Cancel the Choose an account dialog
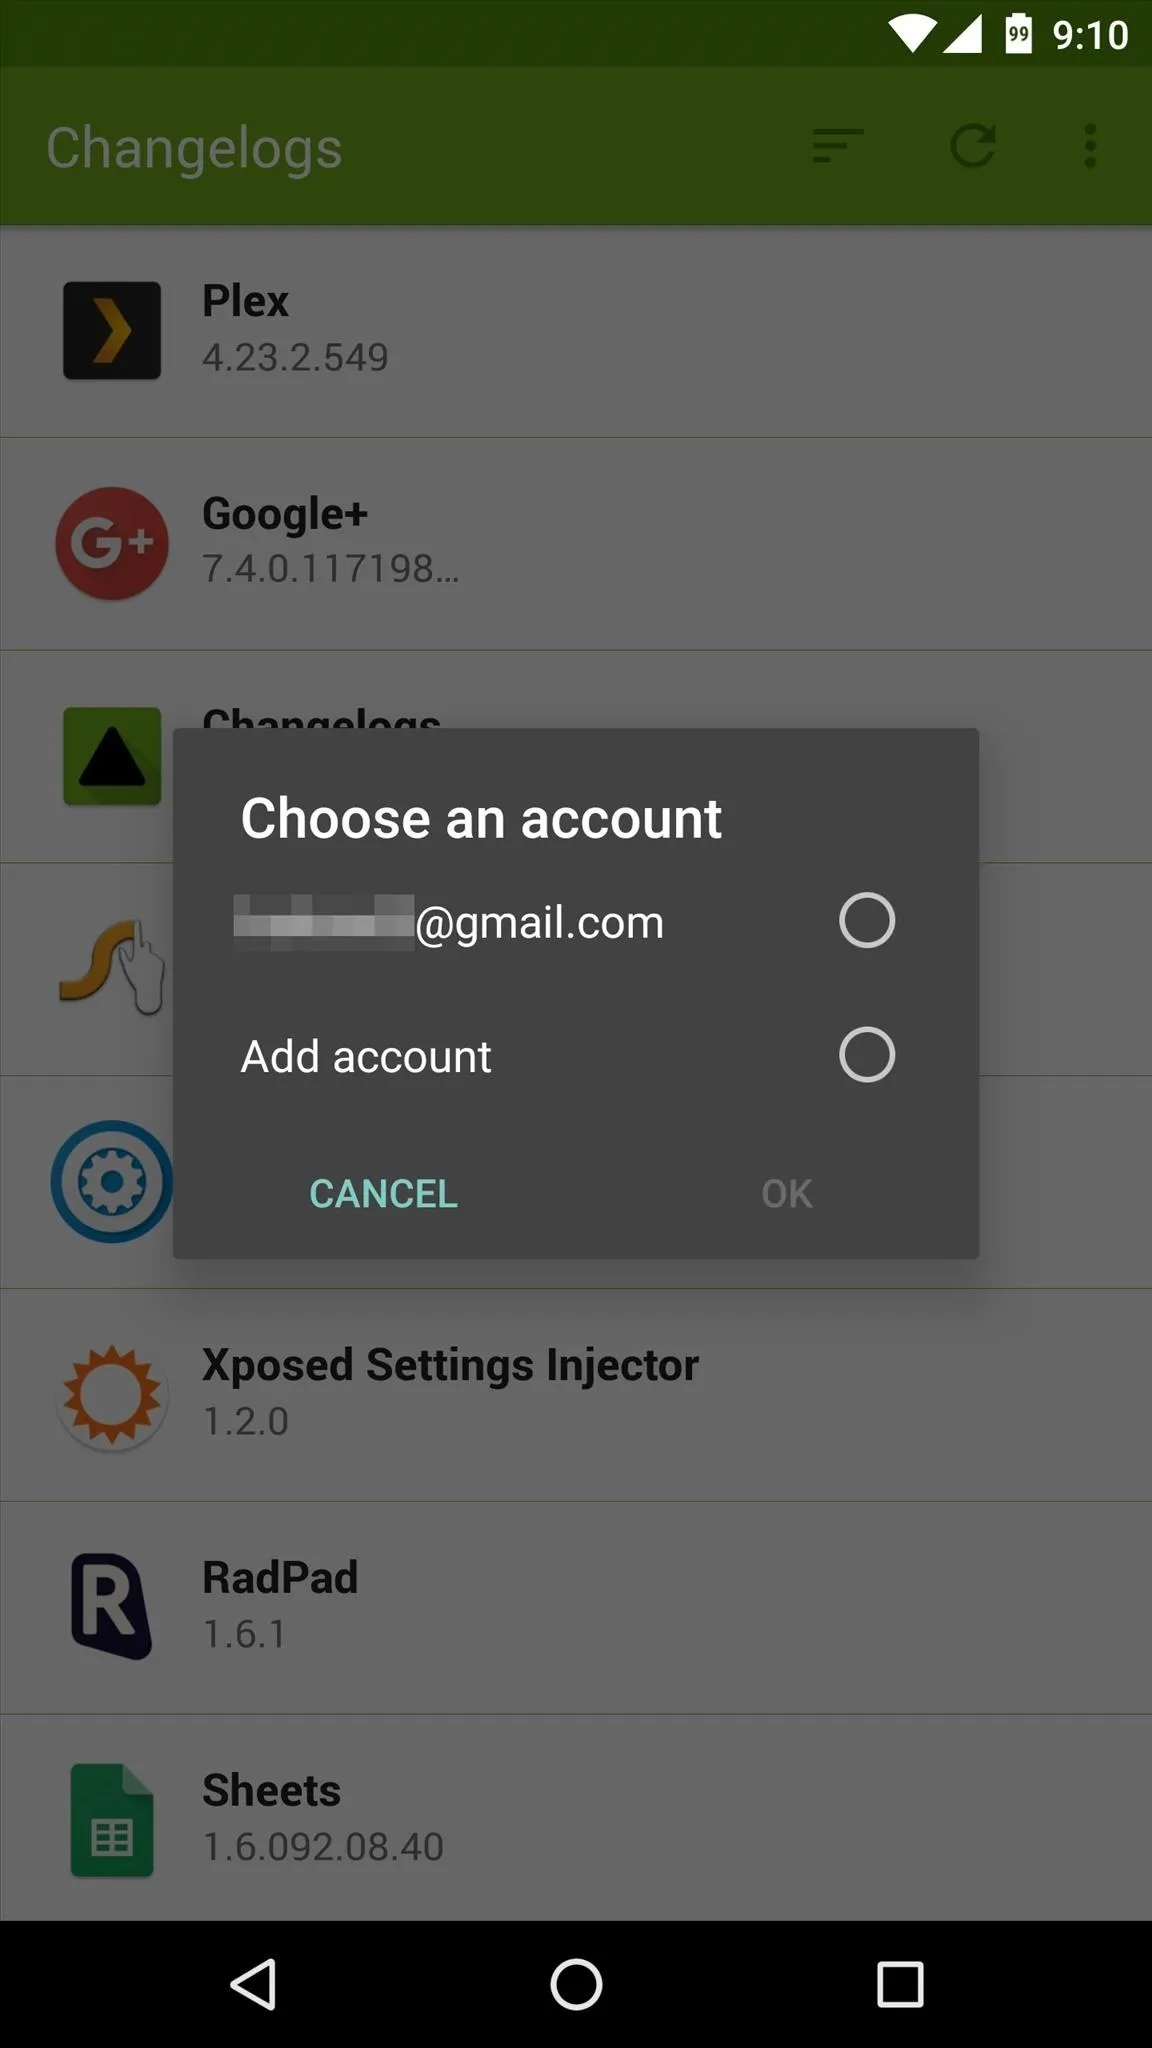Screen dimensions: 1152x2048 tap(384, 1193)
